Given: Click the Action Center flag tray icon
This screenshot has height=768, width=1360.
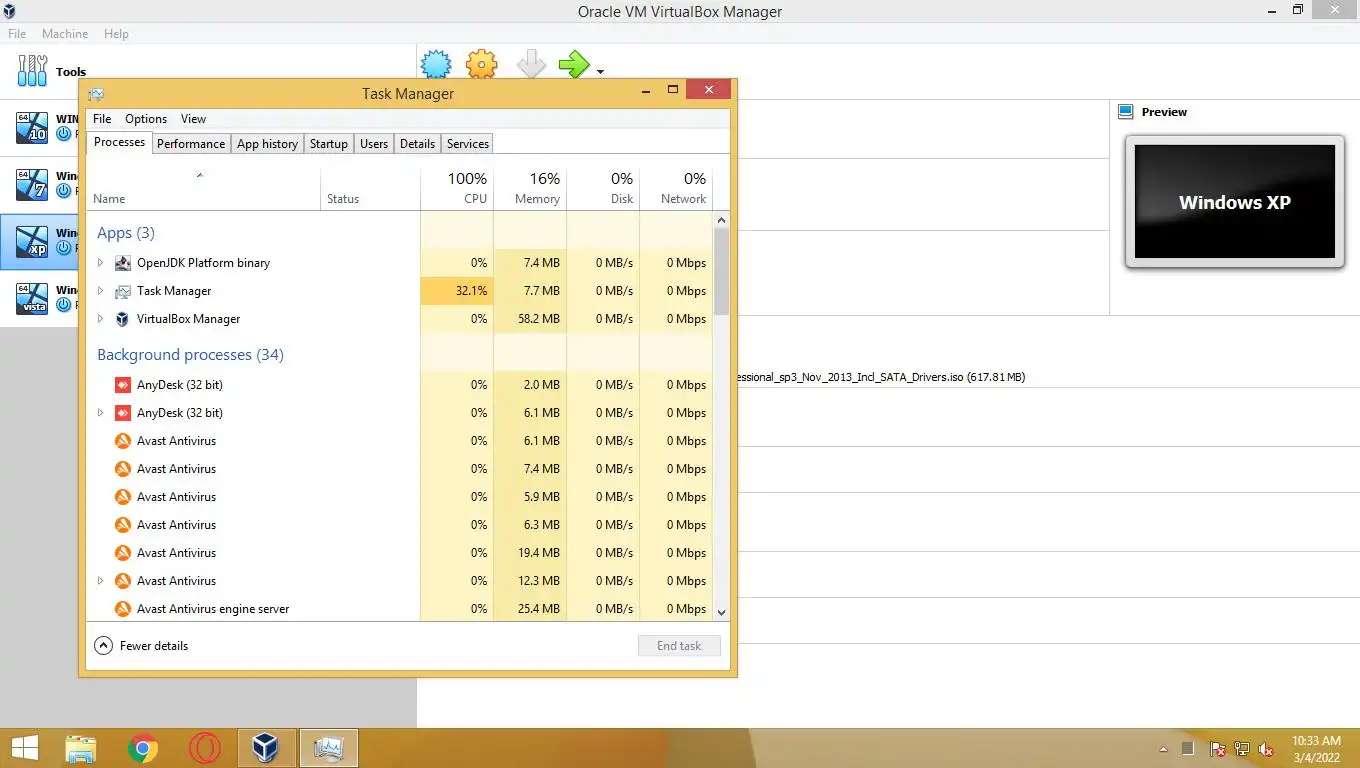Looking at the screenshot, I should [x=1218, y=748].
